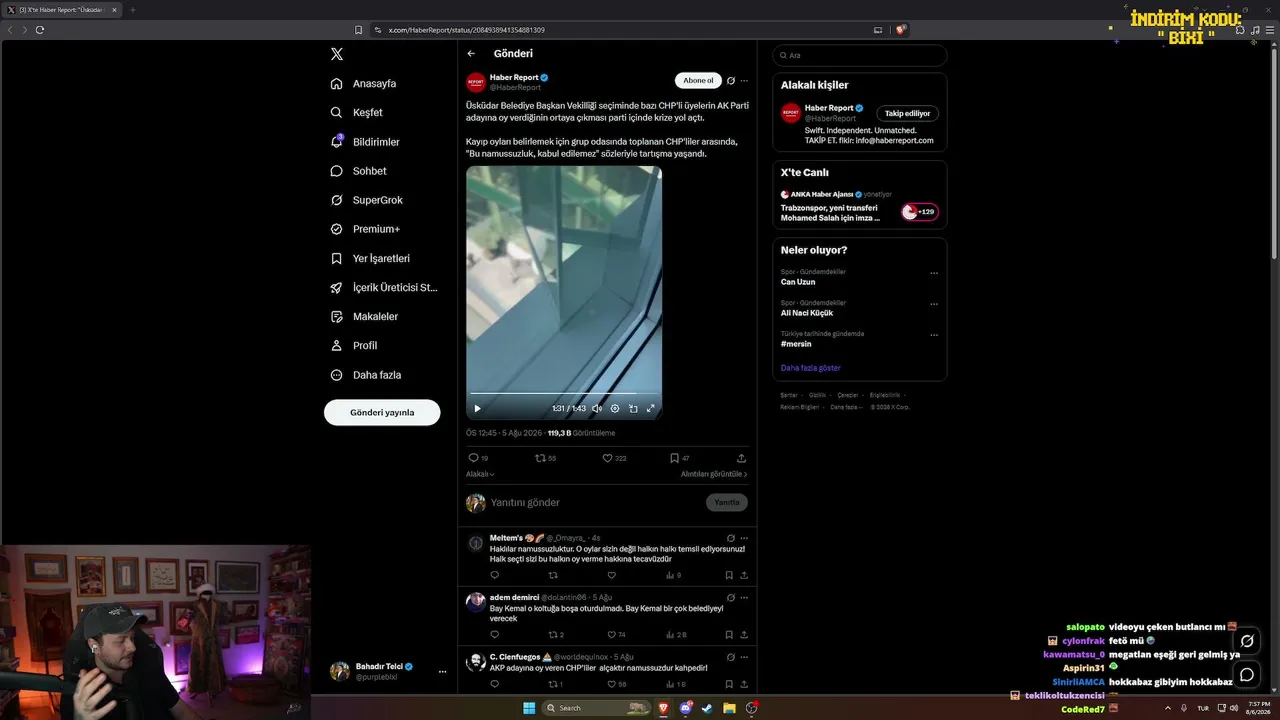
Task: Open Grok icon on C. Cienfuegos's reply
Action: click(731, 656)
